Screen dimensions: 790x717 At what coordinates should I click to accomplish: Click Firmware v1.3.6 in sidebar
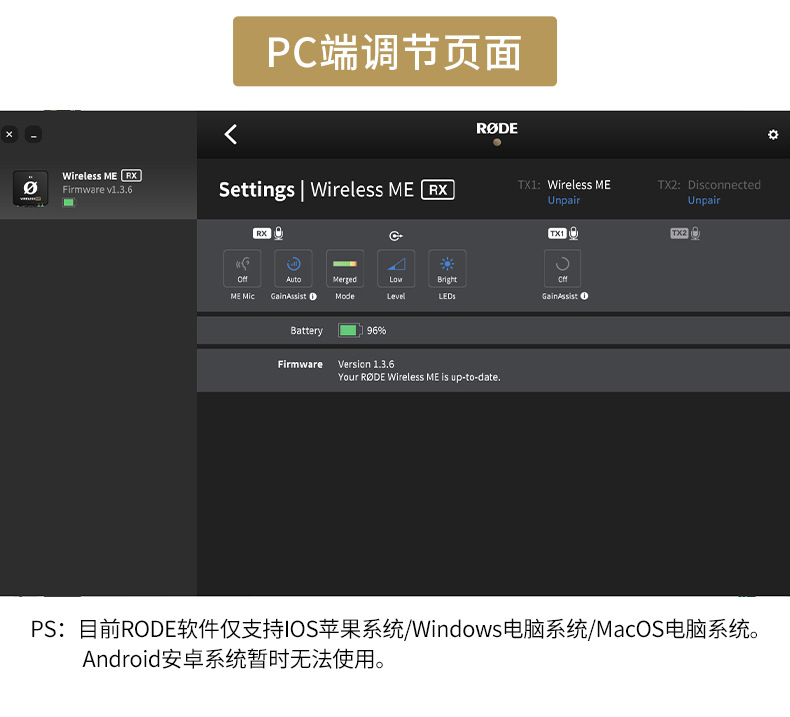coord(97,189)
